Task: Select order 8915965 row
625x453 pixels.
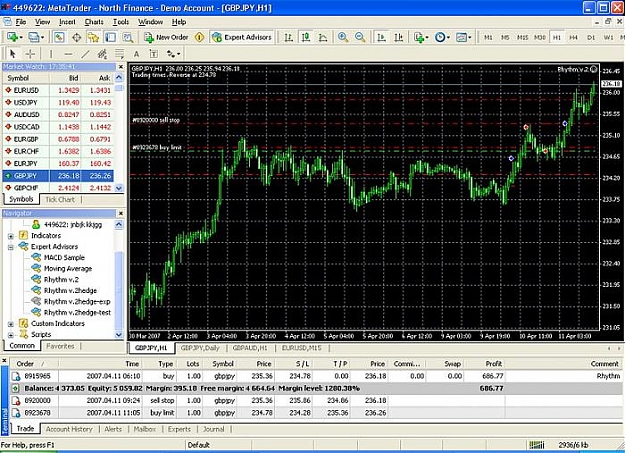Action: click(x=316, y=376)
